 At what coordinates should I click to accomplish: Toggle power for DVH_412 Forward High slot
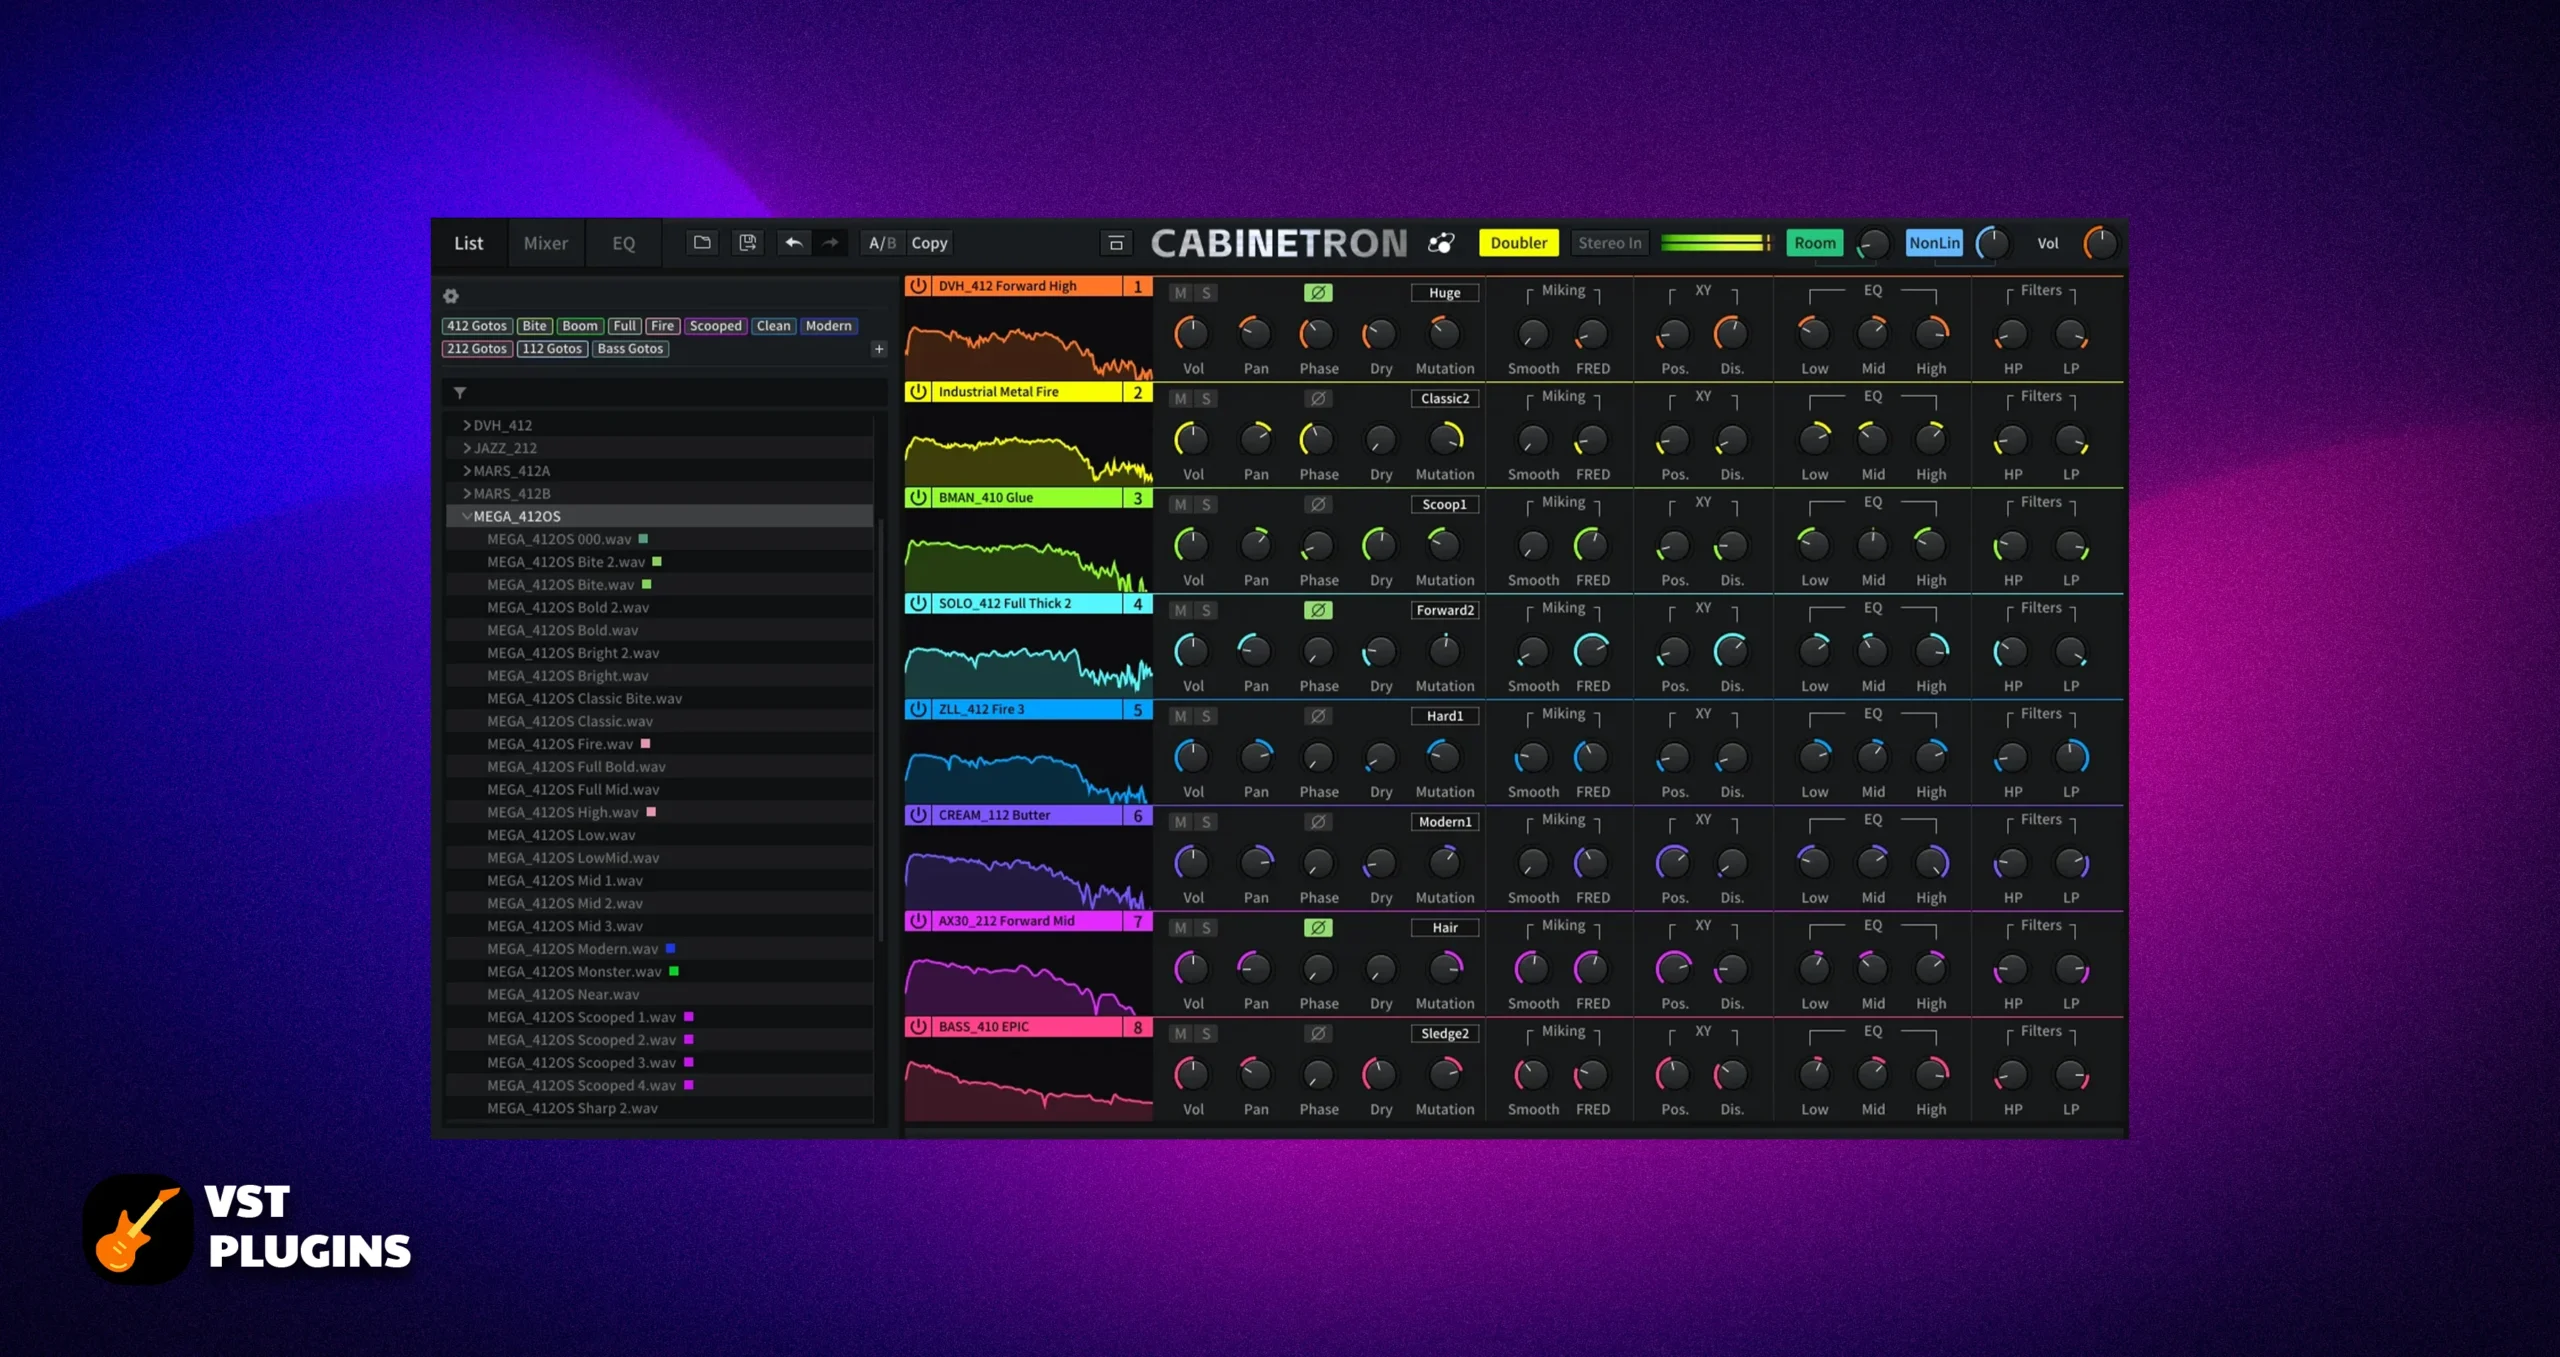point(918,286)
